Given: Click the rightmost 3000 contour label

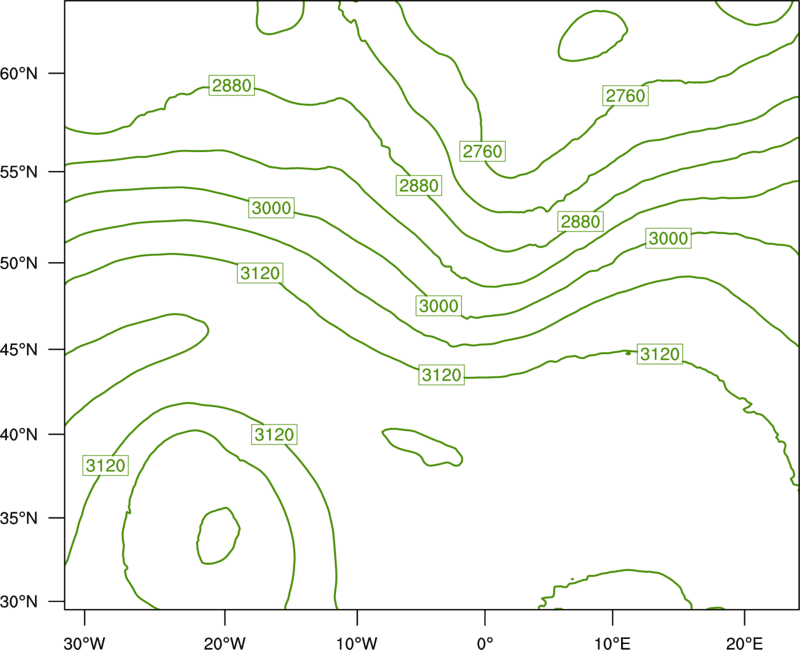Looking at the screenshot, I should [x=668, y=238].
